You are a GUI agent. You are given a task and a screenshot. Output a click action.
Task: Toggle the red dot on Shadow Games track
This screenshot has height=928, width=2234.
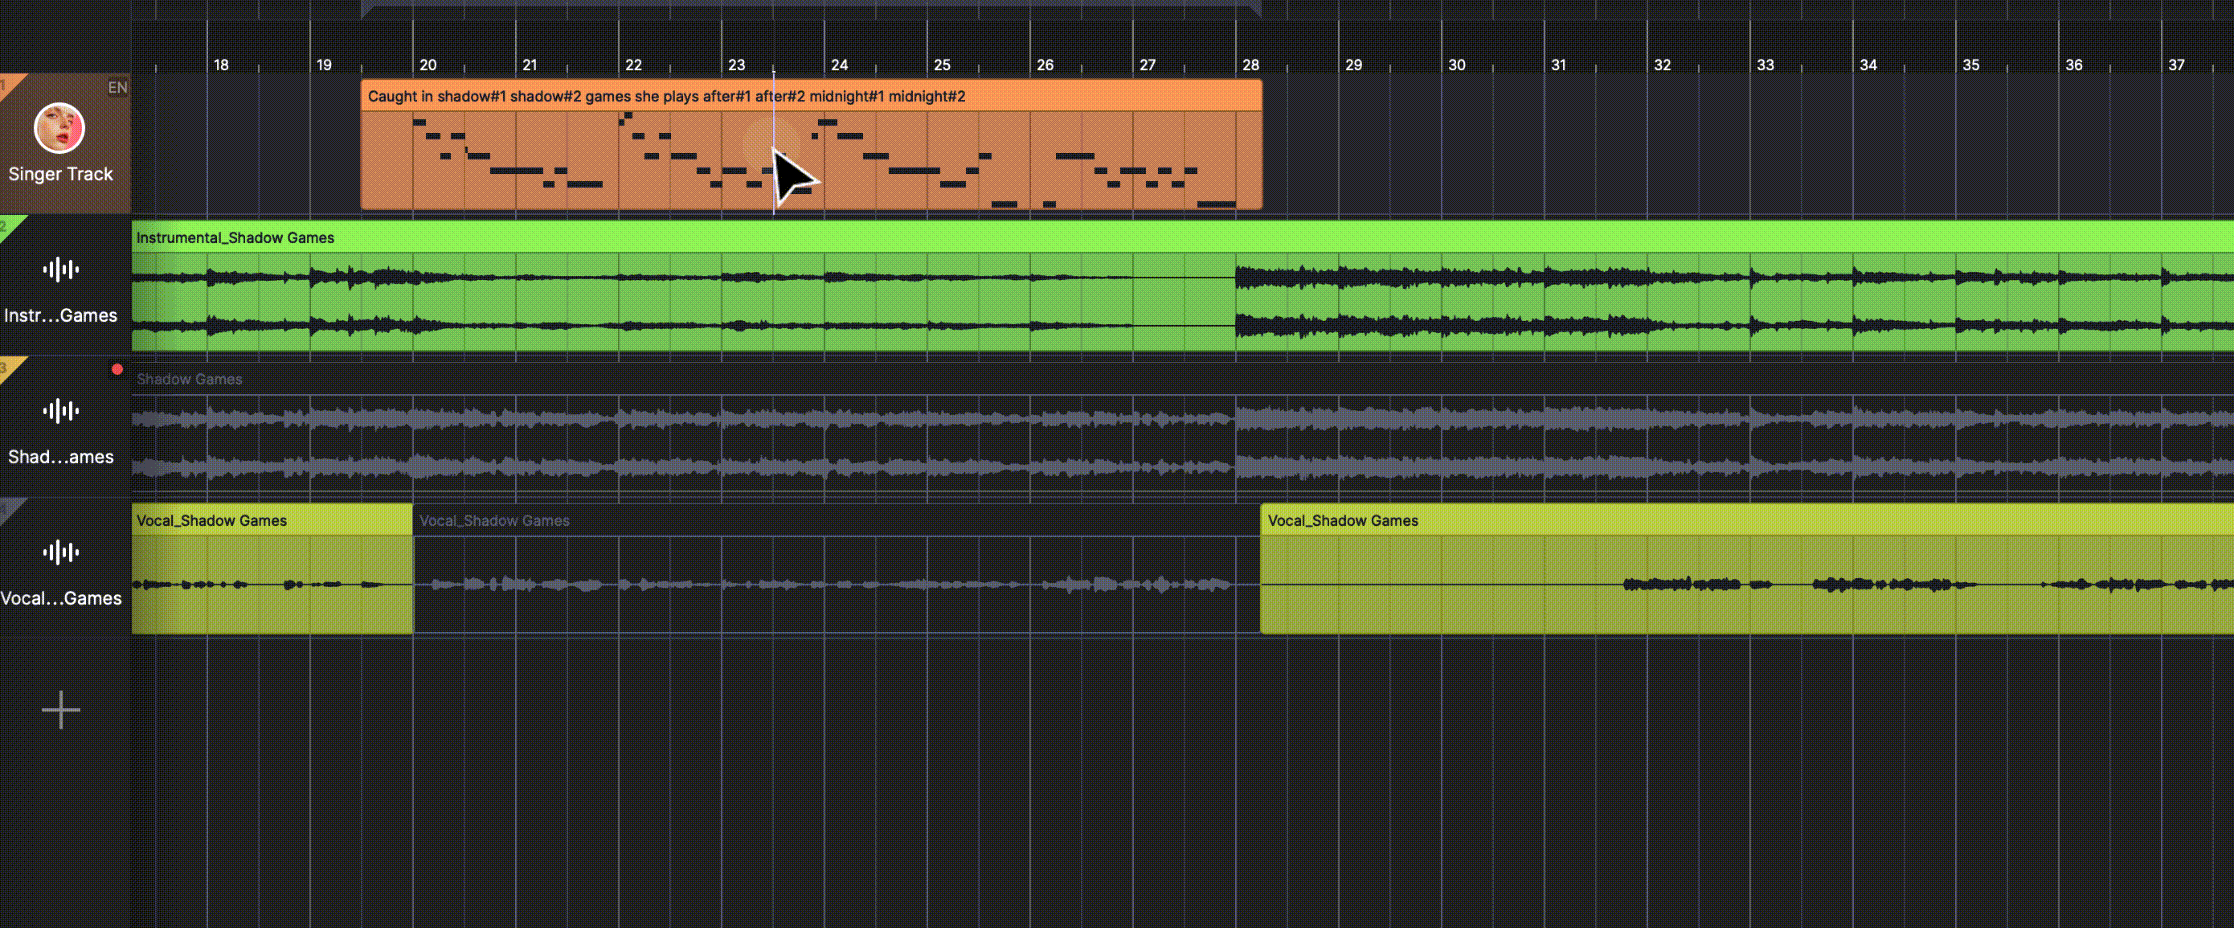(x=117, y=370)
